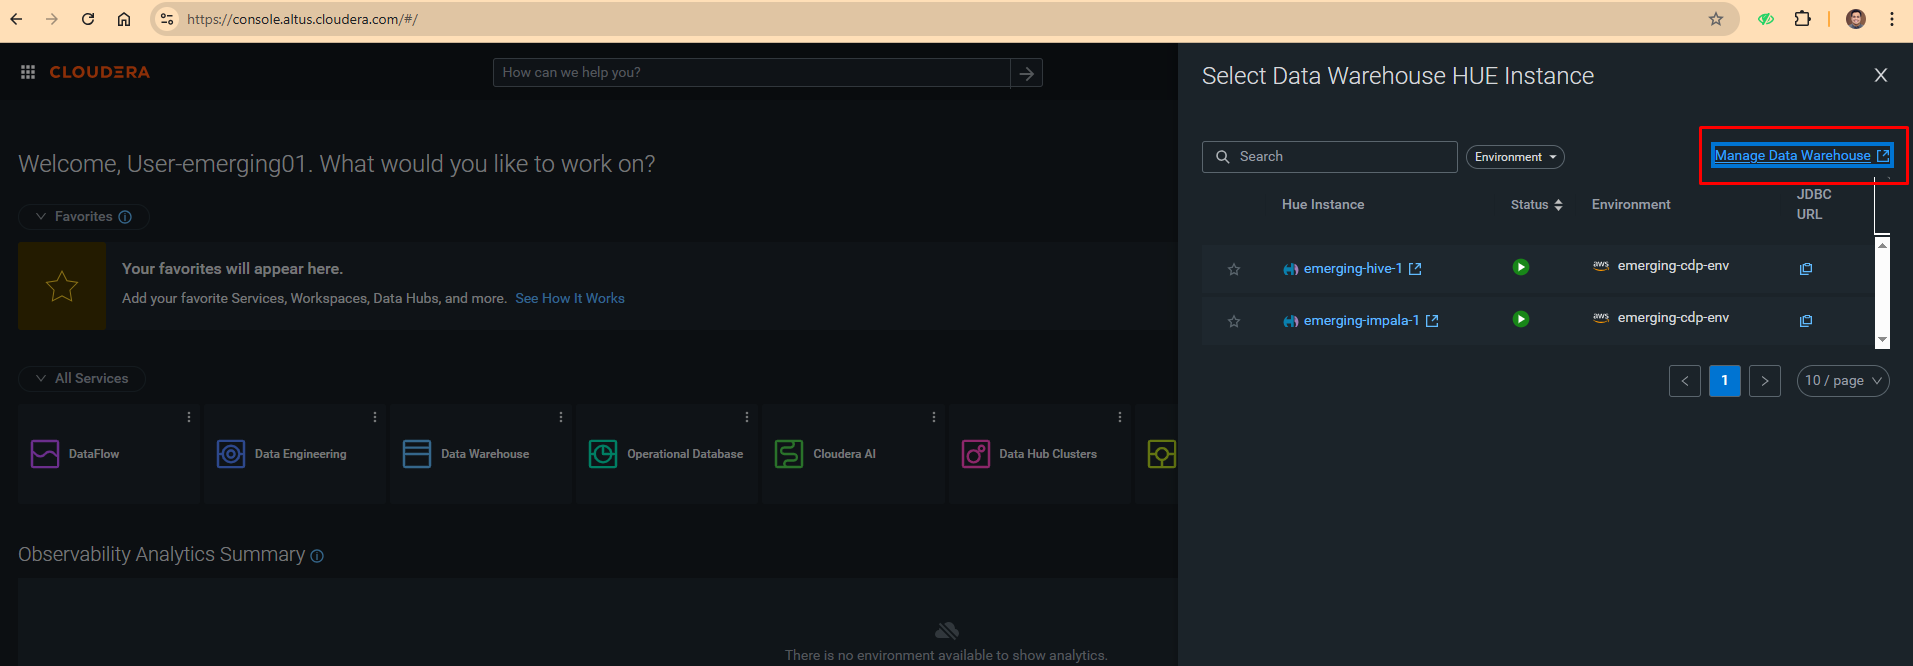Open the browser extensions puzzle icon
This screenshot has width=1913, height=666.
(1803, 19)
